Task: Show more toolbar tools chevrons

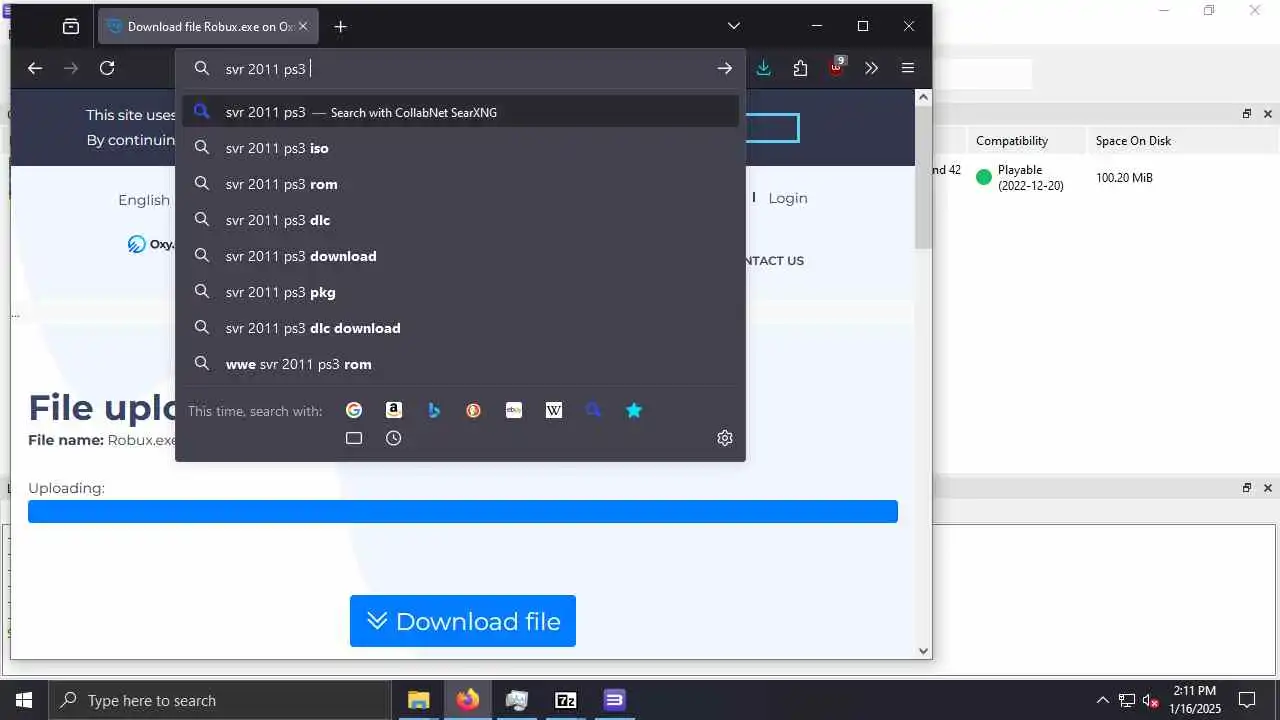Action: [x=872, y=68]
